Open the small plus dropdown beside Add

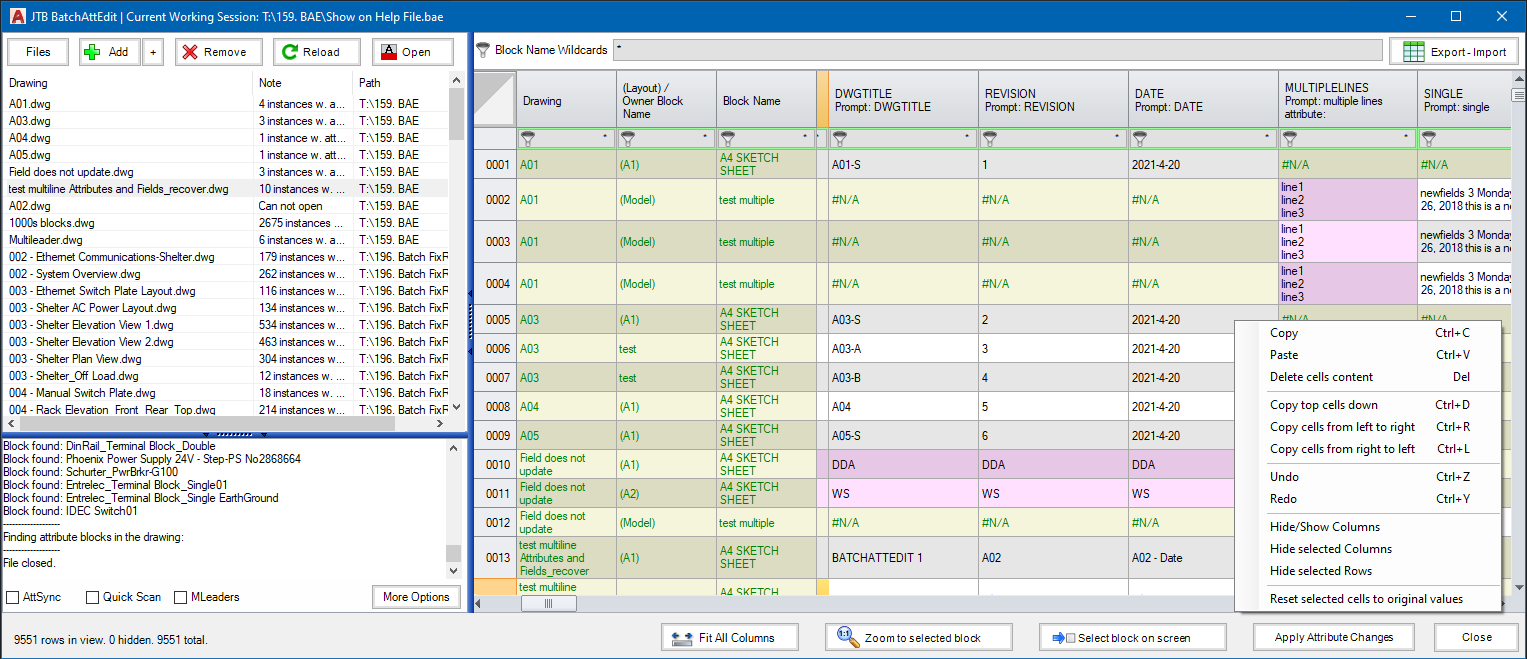click(153, 52)
